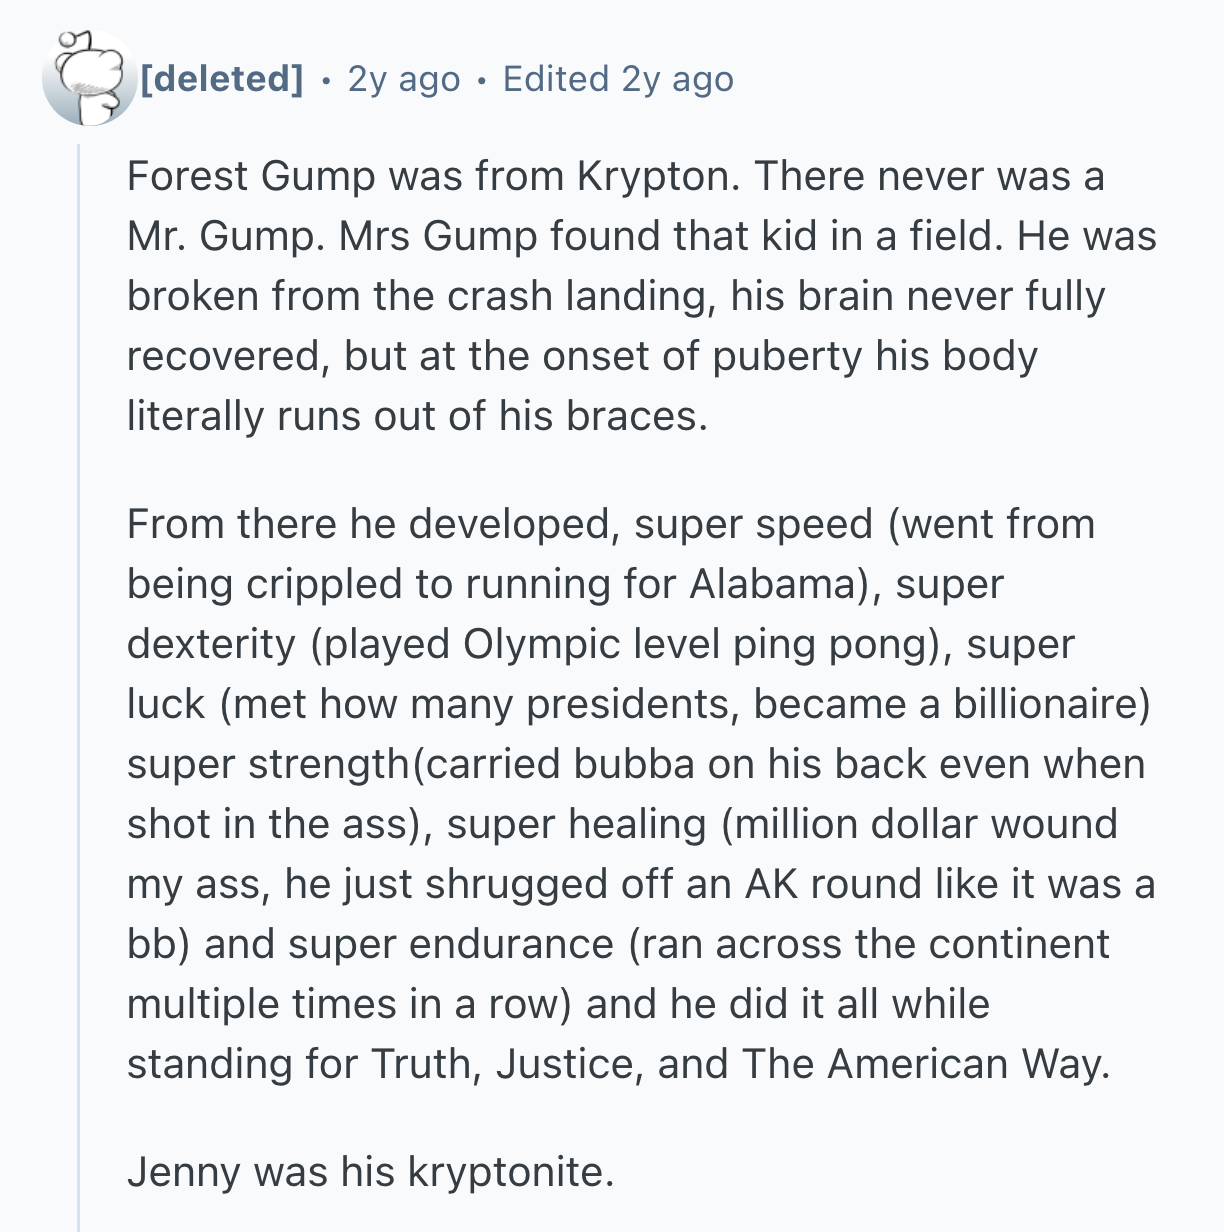Click the word 'Krypton' in the first sentence

coord(656,176)
